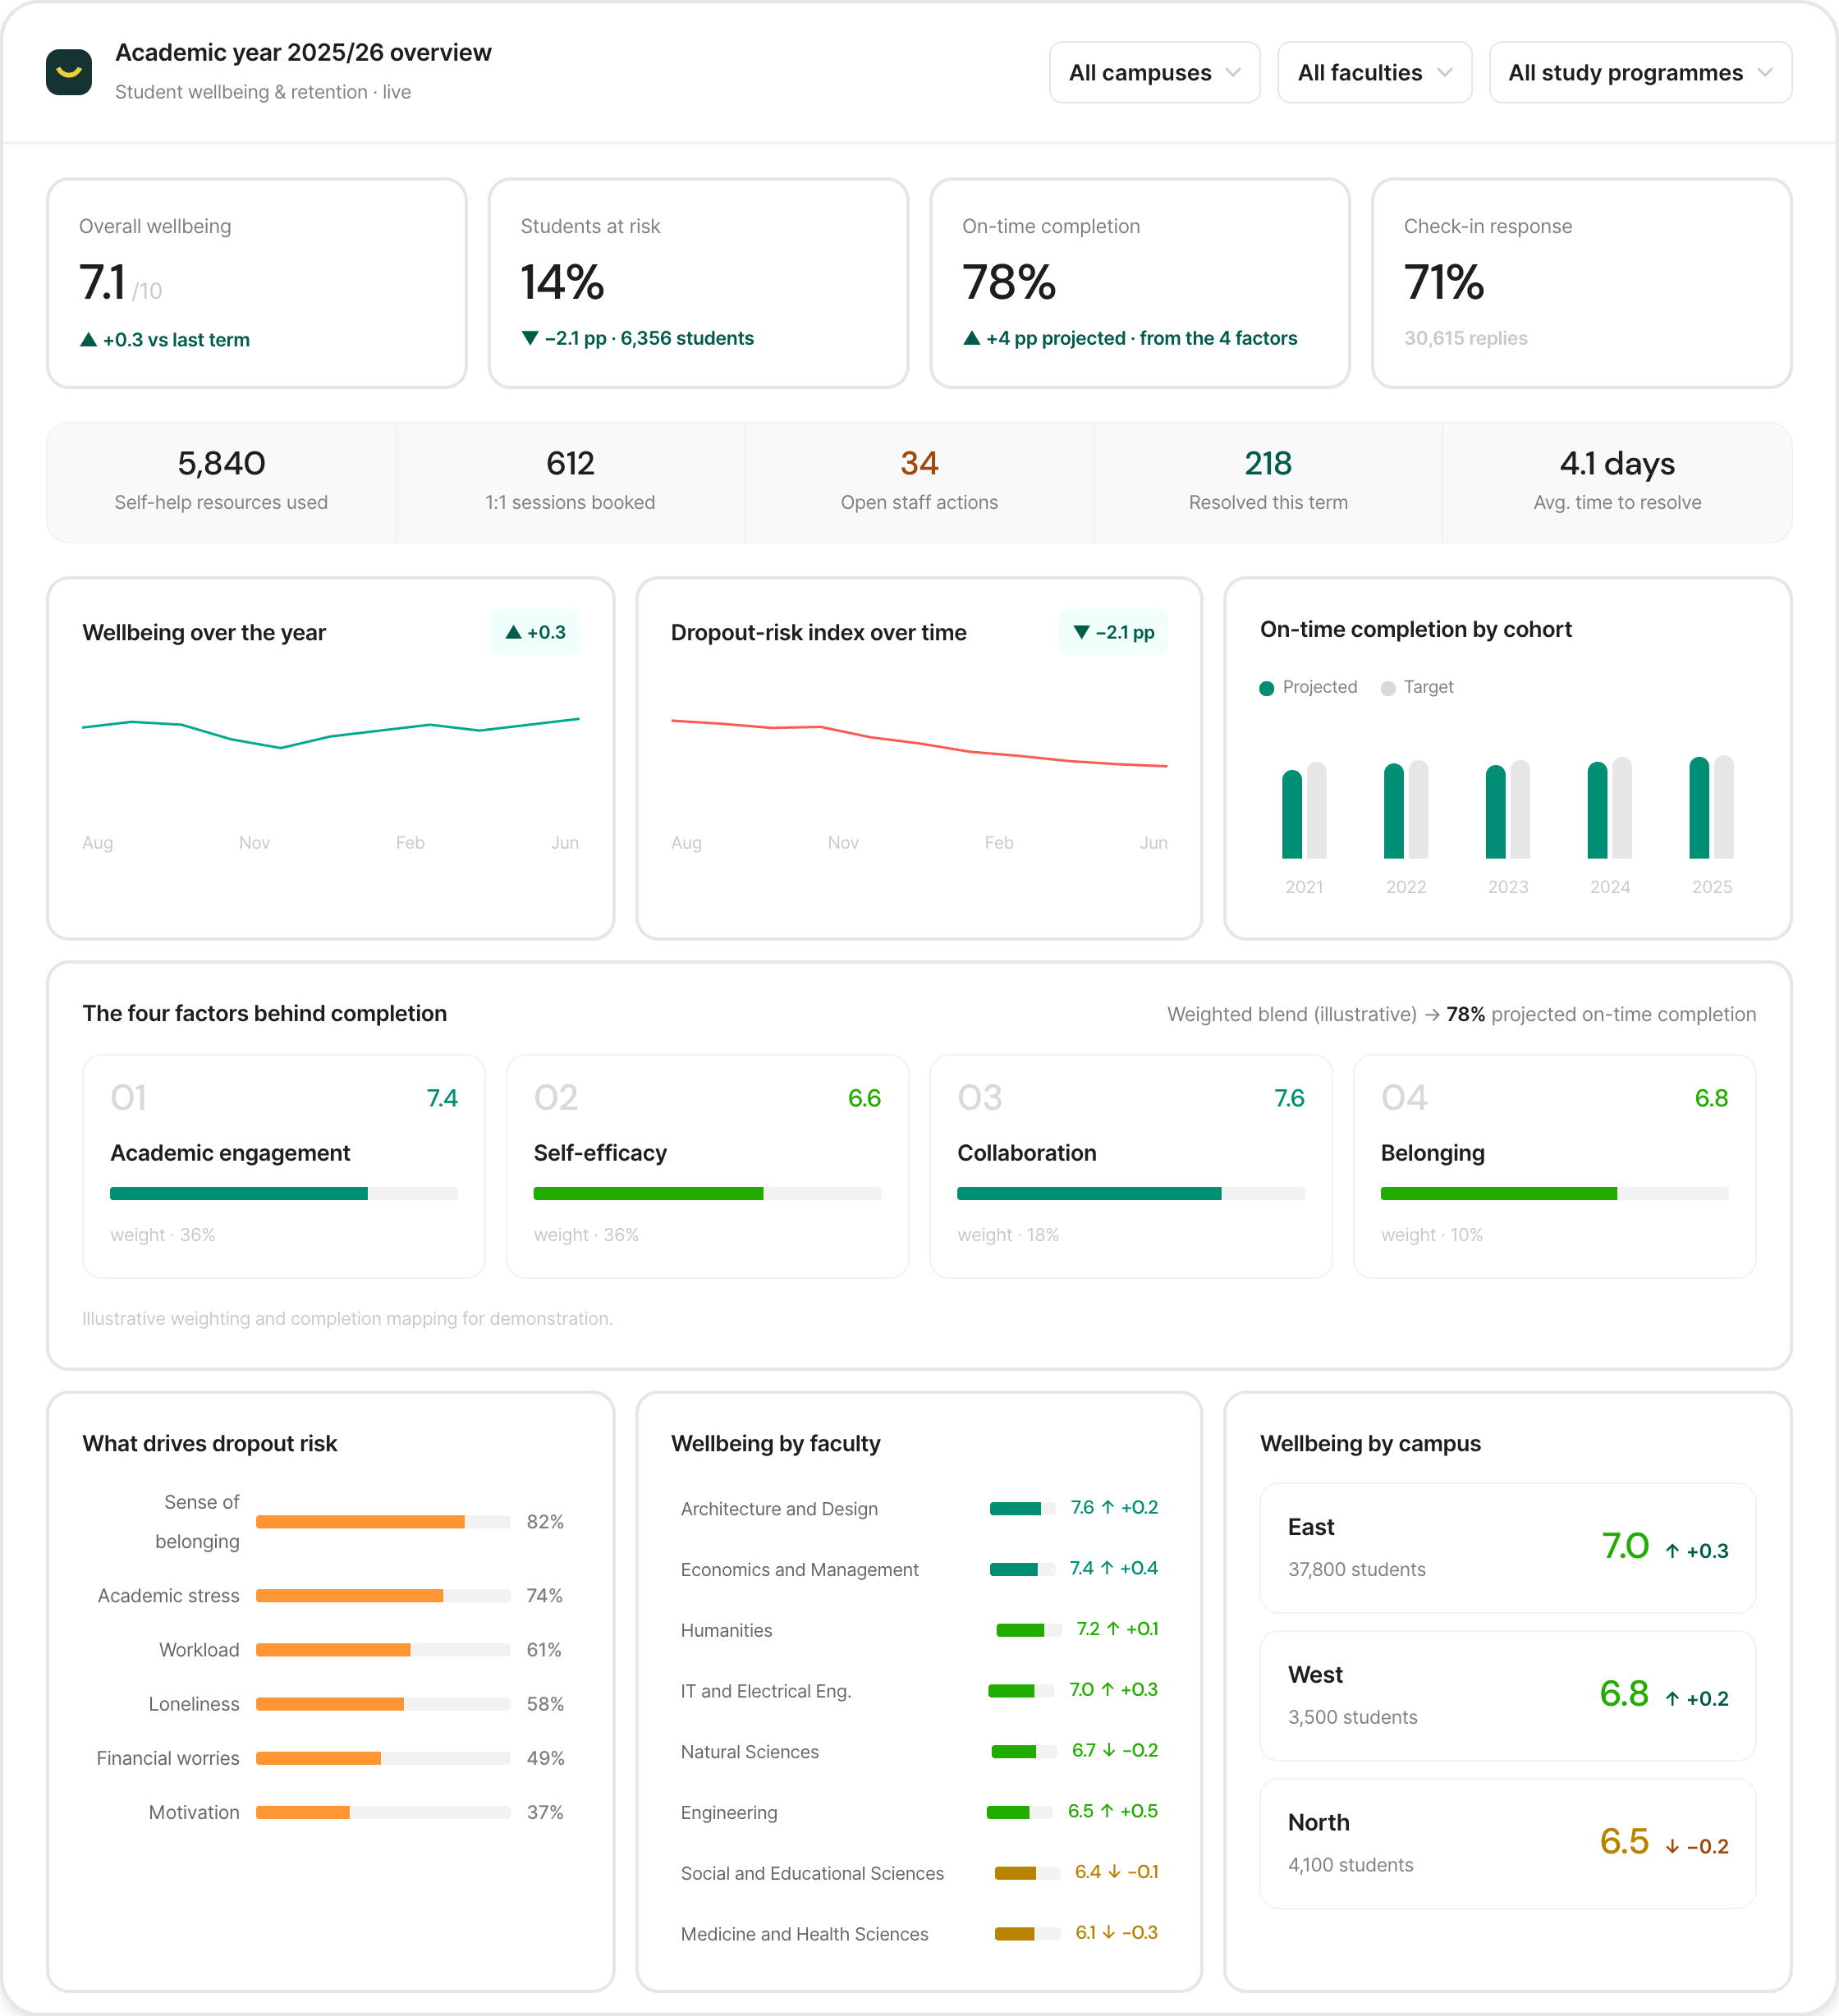Click the 34 Open staff actions stat

[919, 482]
